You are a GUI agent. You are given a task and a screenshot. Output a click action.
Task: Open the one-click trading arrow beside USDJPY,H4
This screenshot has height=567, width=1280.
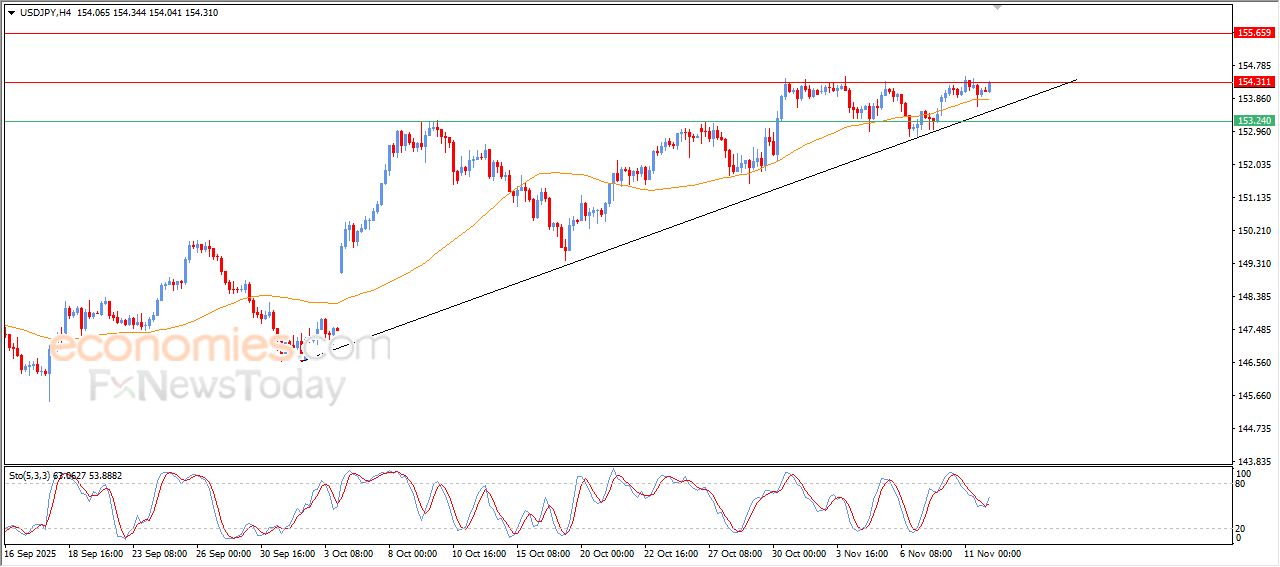click(12, 13)
